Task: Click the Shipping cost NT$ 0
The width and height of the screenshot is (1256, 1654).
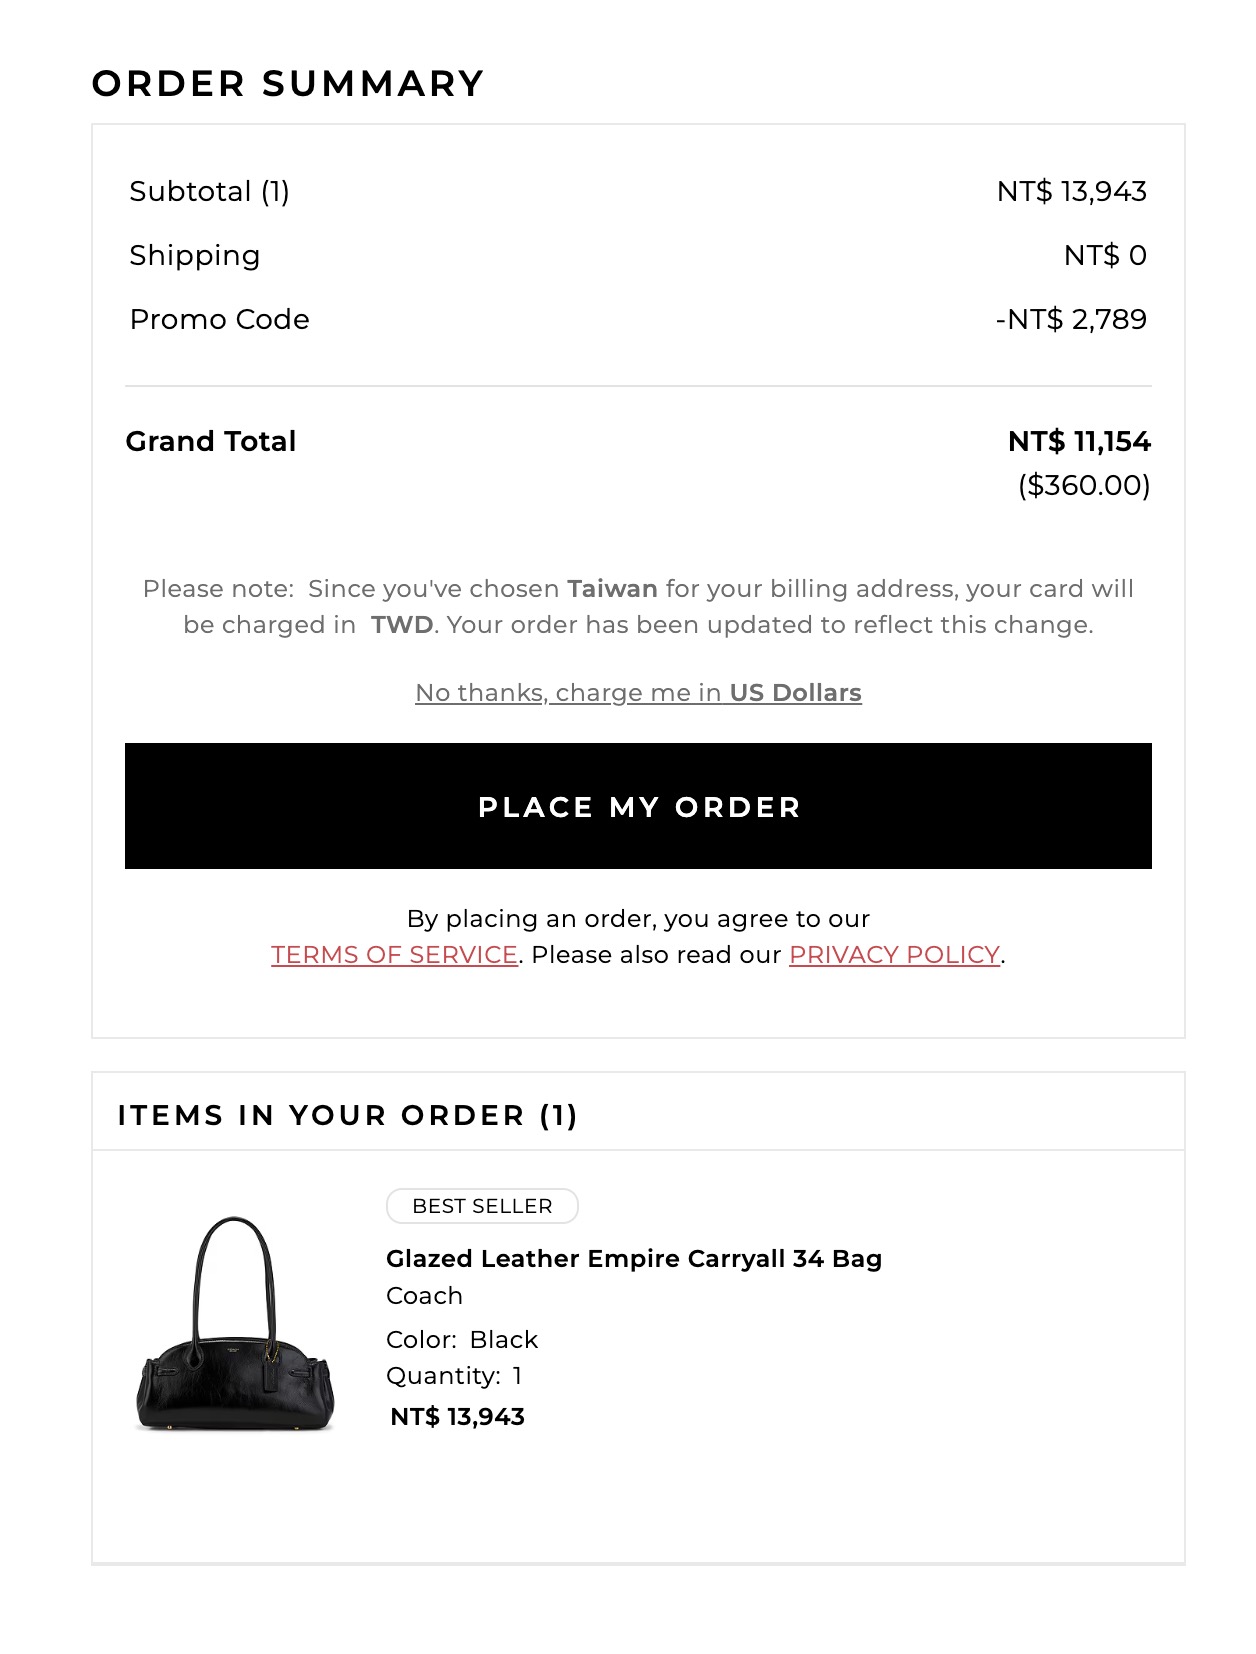Action: pyautogui.click(x=1105, y=255)
